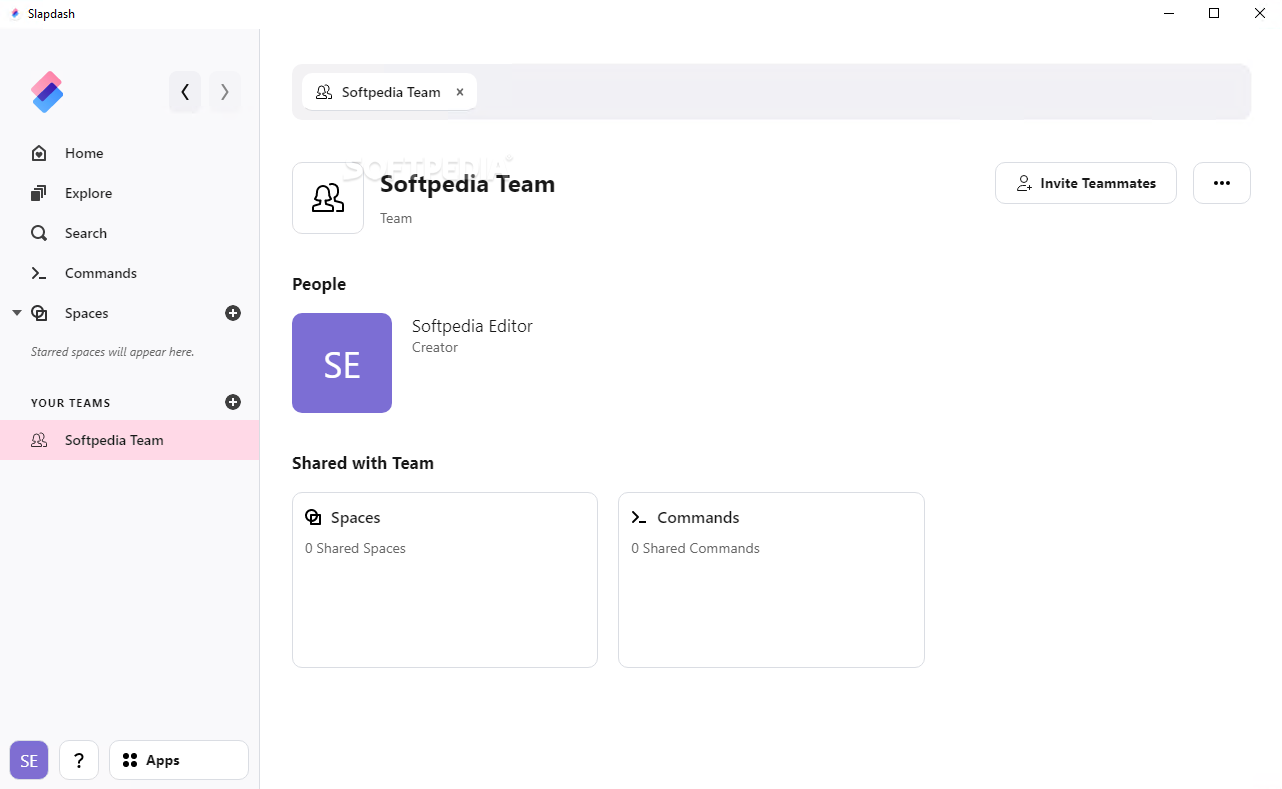Open help with the question mark button

79,760
